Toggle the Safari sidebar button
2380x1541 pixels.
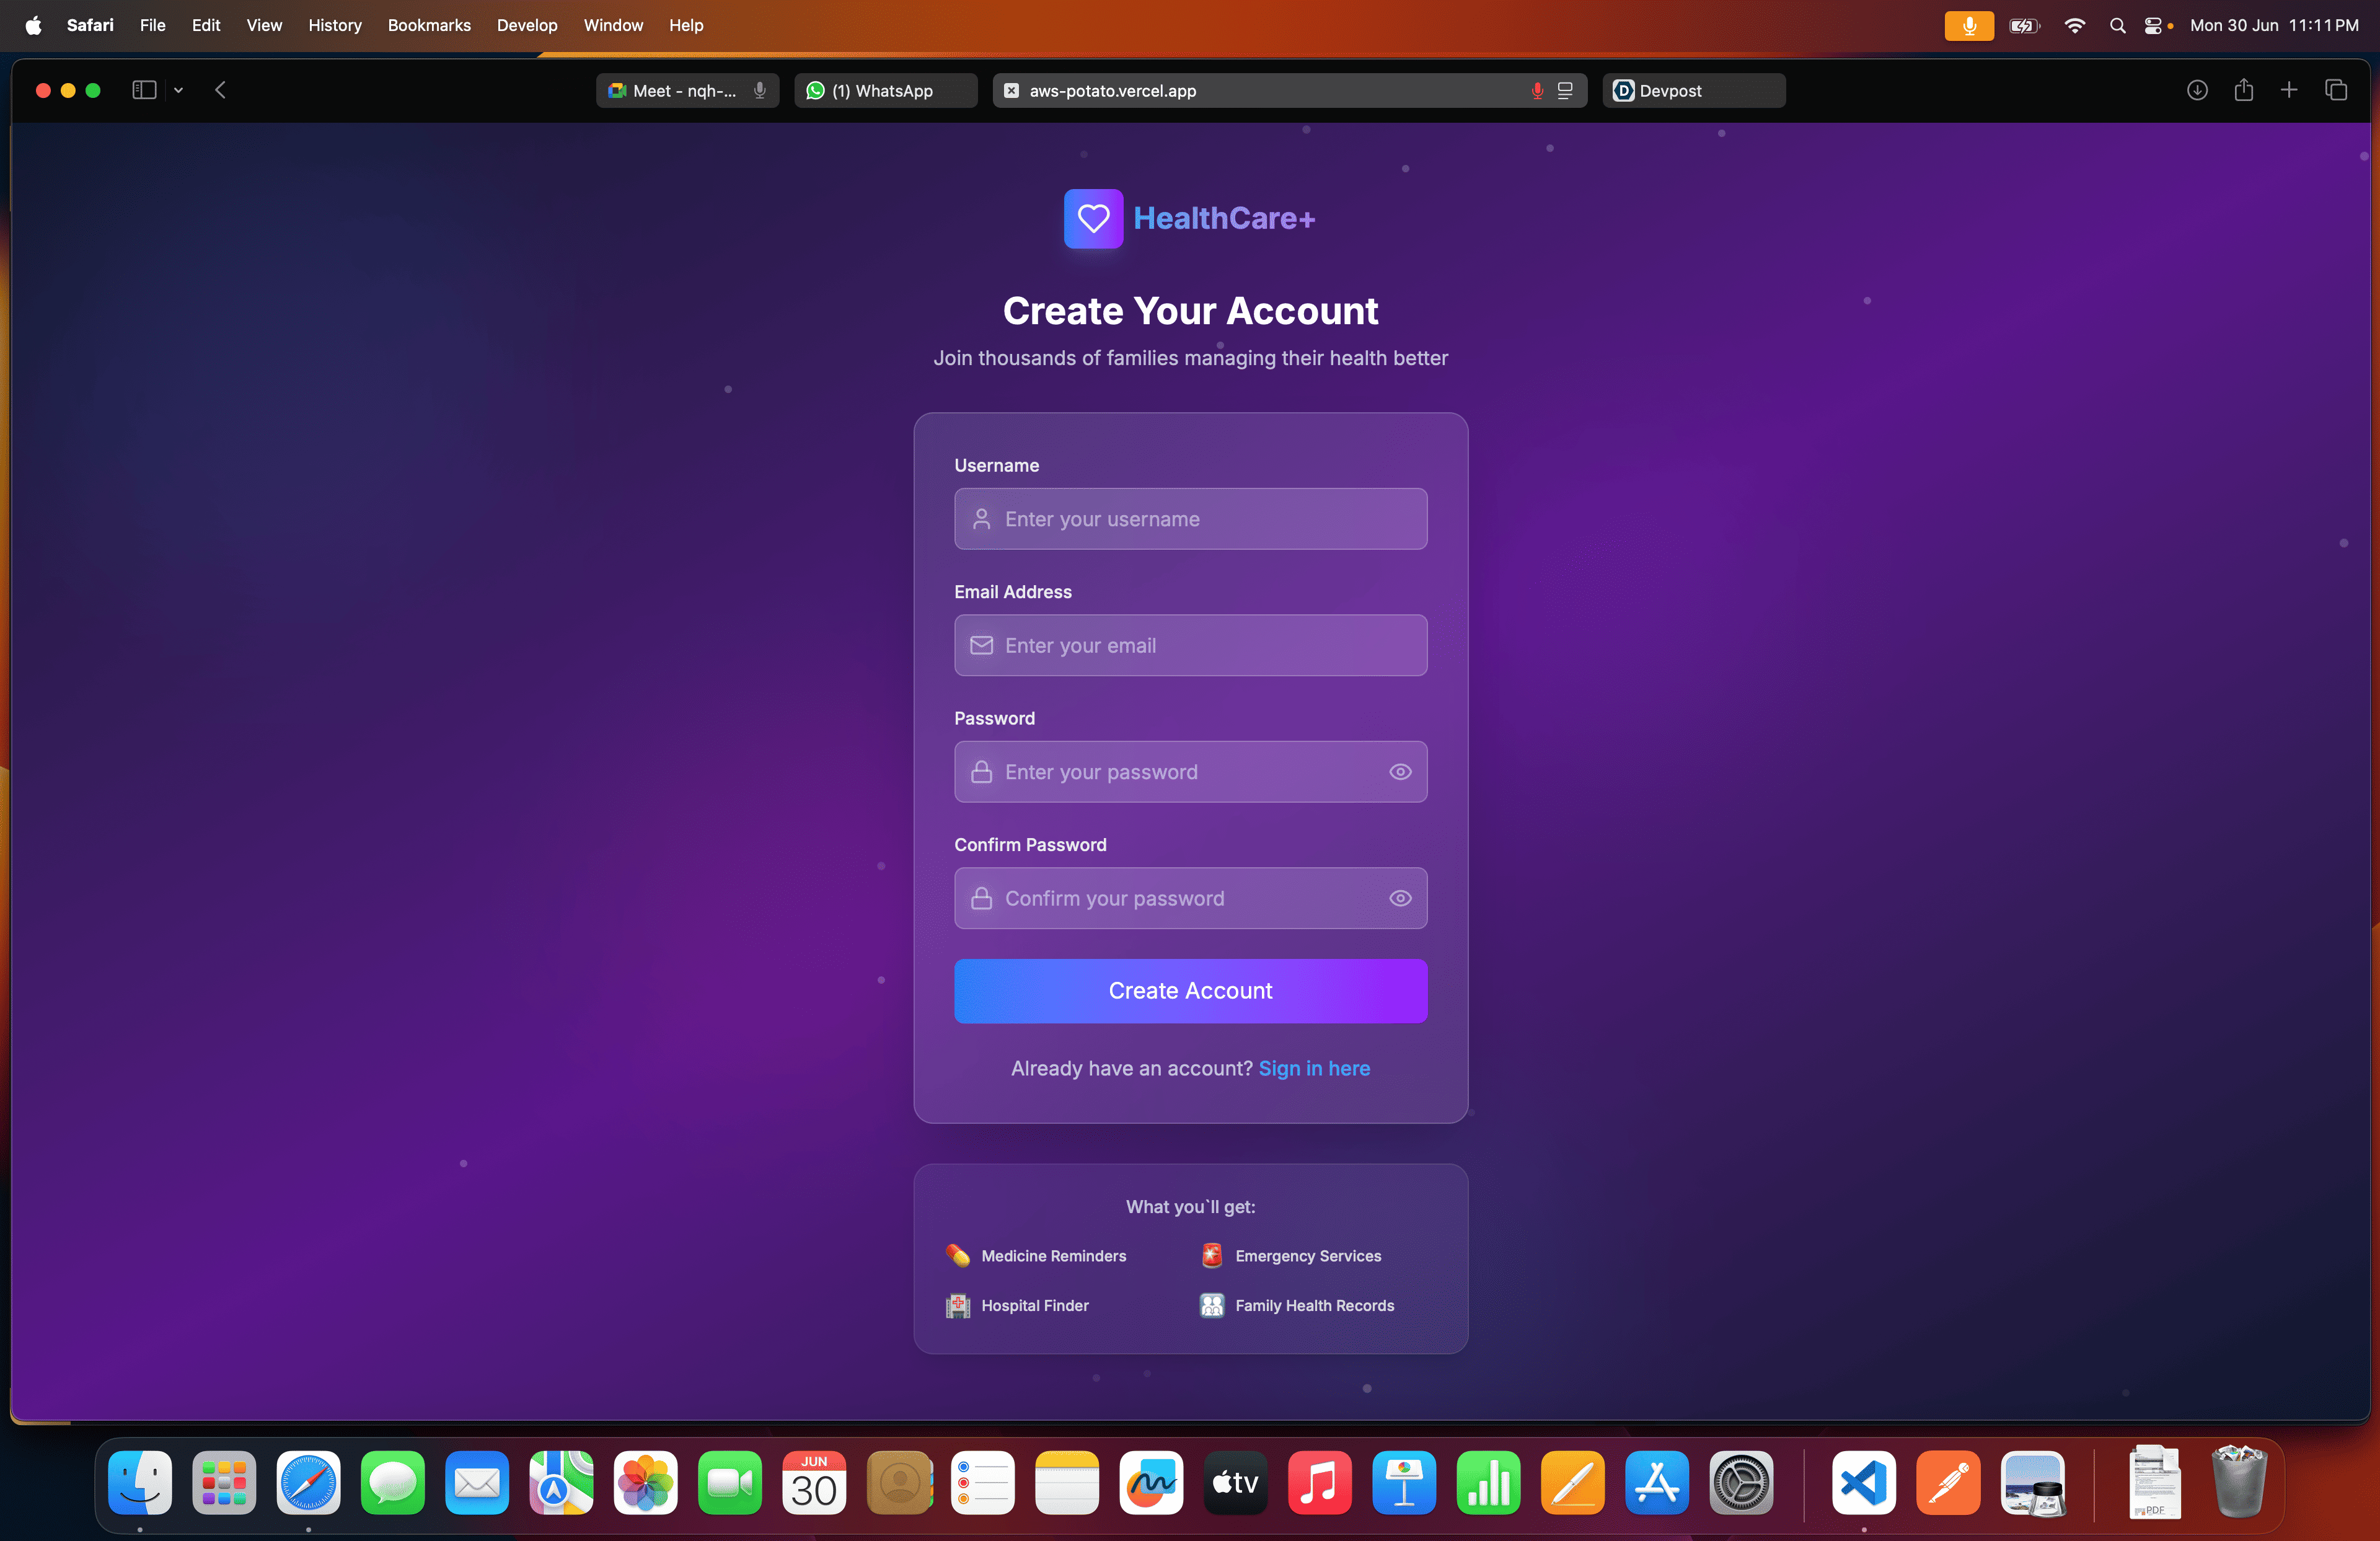coord(144,90)
